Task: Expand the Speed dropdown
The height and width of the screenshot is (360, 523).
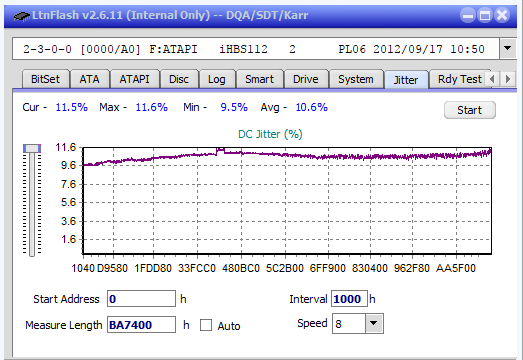Action: [x=374, y=323]
